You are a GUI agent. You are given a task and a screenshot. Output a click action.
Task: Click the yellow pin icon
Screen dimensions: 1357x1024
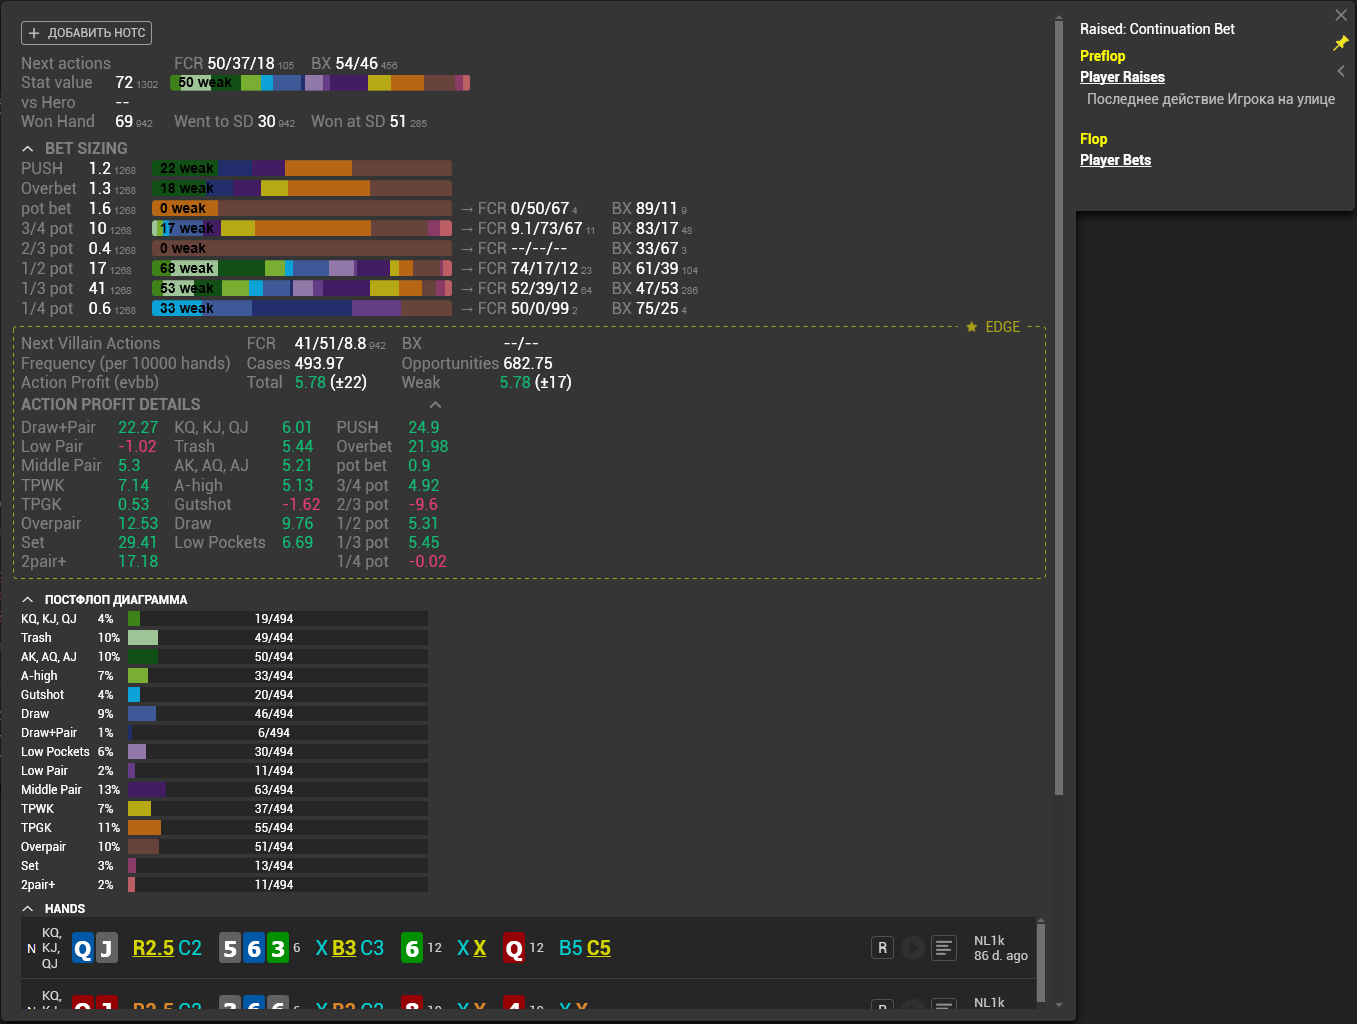pos(1340,43)
